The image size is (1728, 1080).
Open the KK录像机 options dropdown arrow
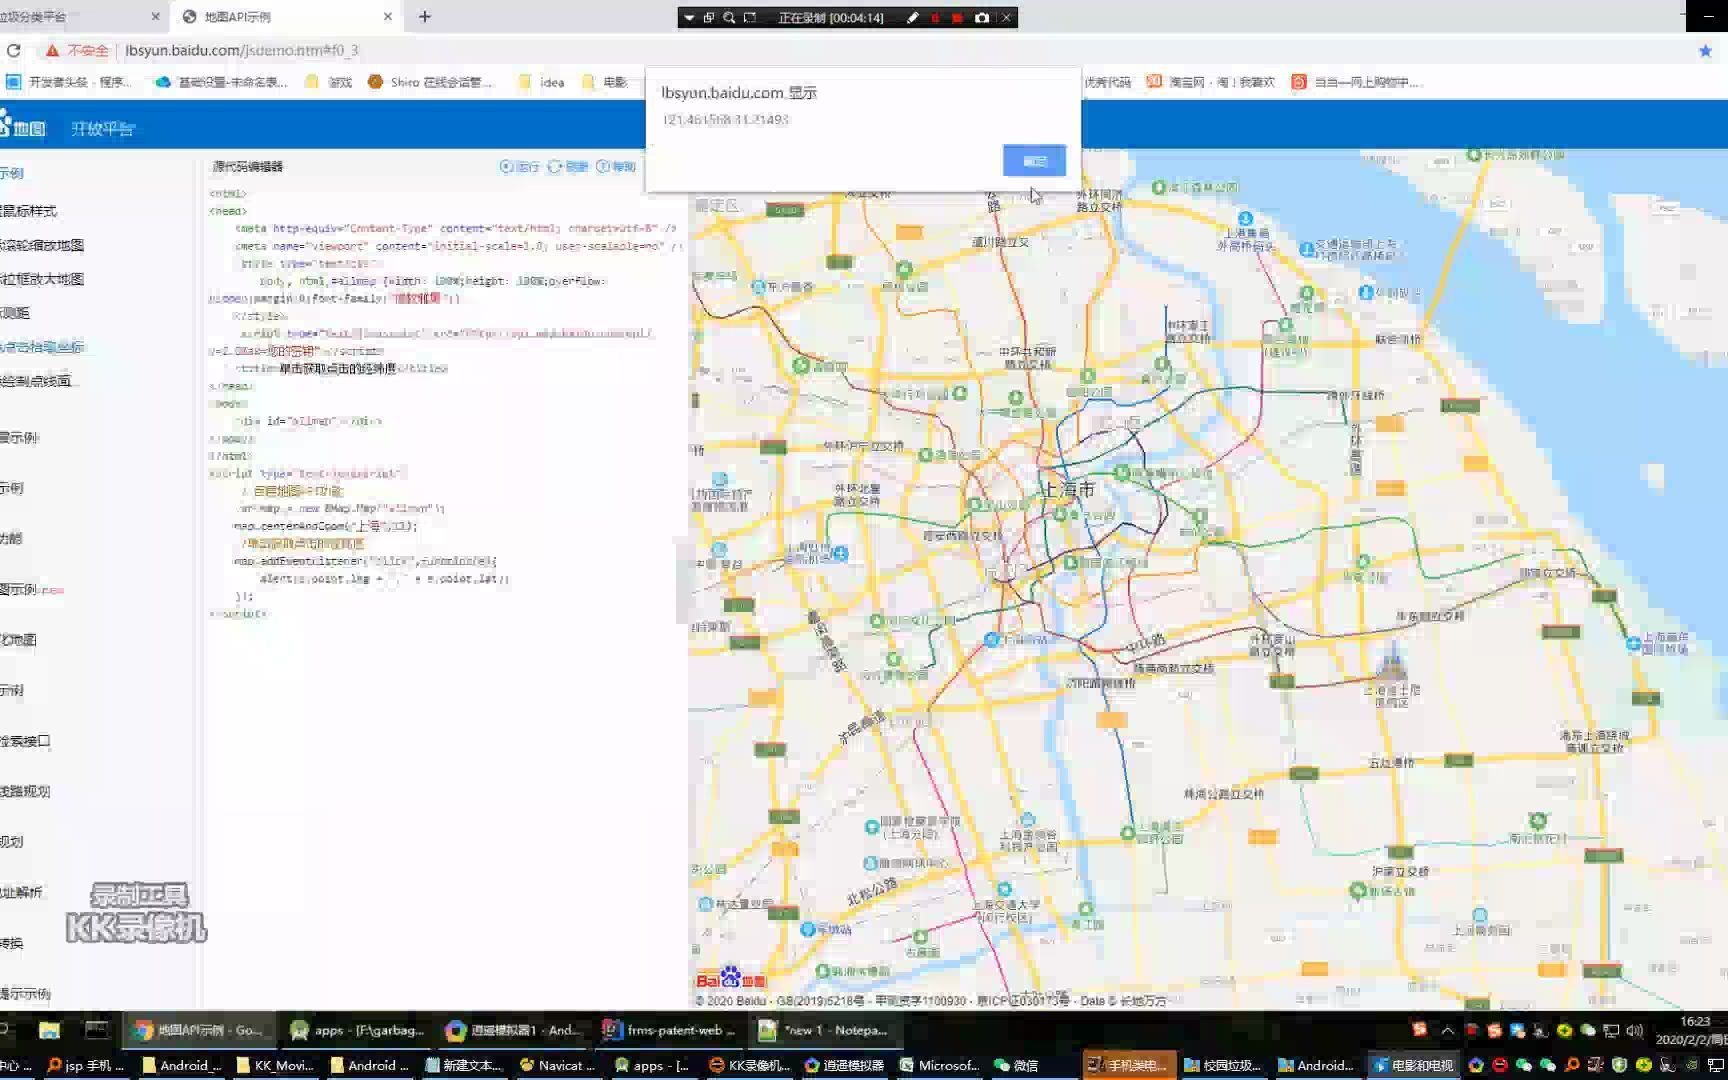pos(688,17)
